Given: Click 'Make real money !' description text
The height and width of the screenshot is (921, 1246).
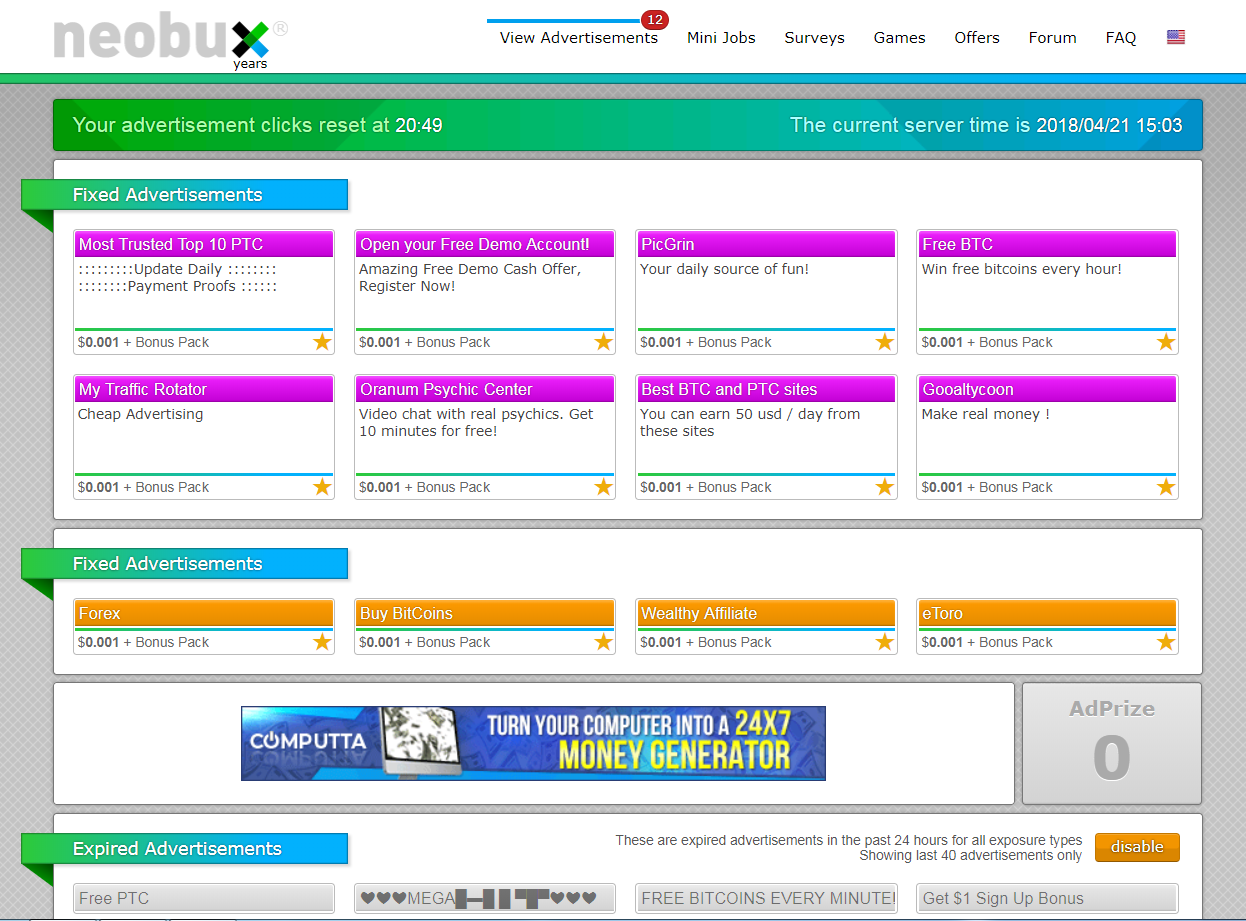Looking at the screenshot, I should click(x=985, y=414).
